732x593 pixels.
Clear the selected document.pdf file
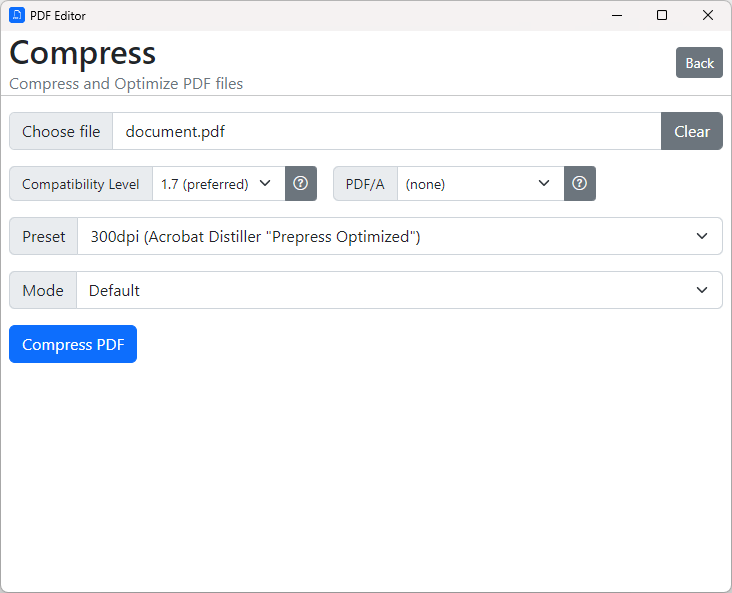point(691,131)
